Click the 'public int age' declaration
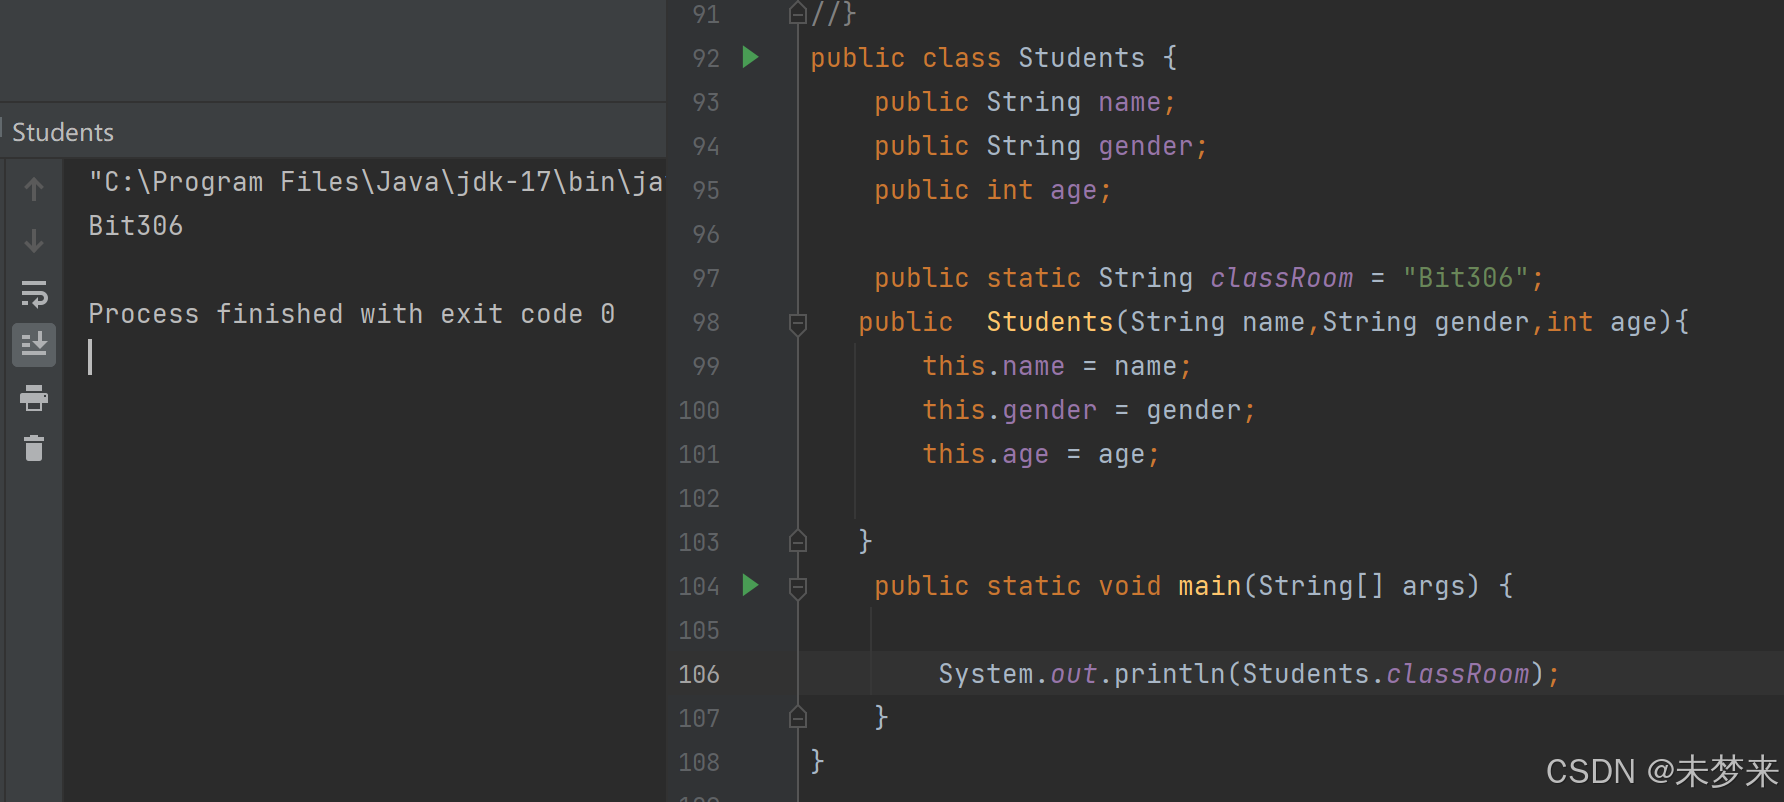 click(993, 190)
